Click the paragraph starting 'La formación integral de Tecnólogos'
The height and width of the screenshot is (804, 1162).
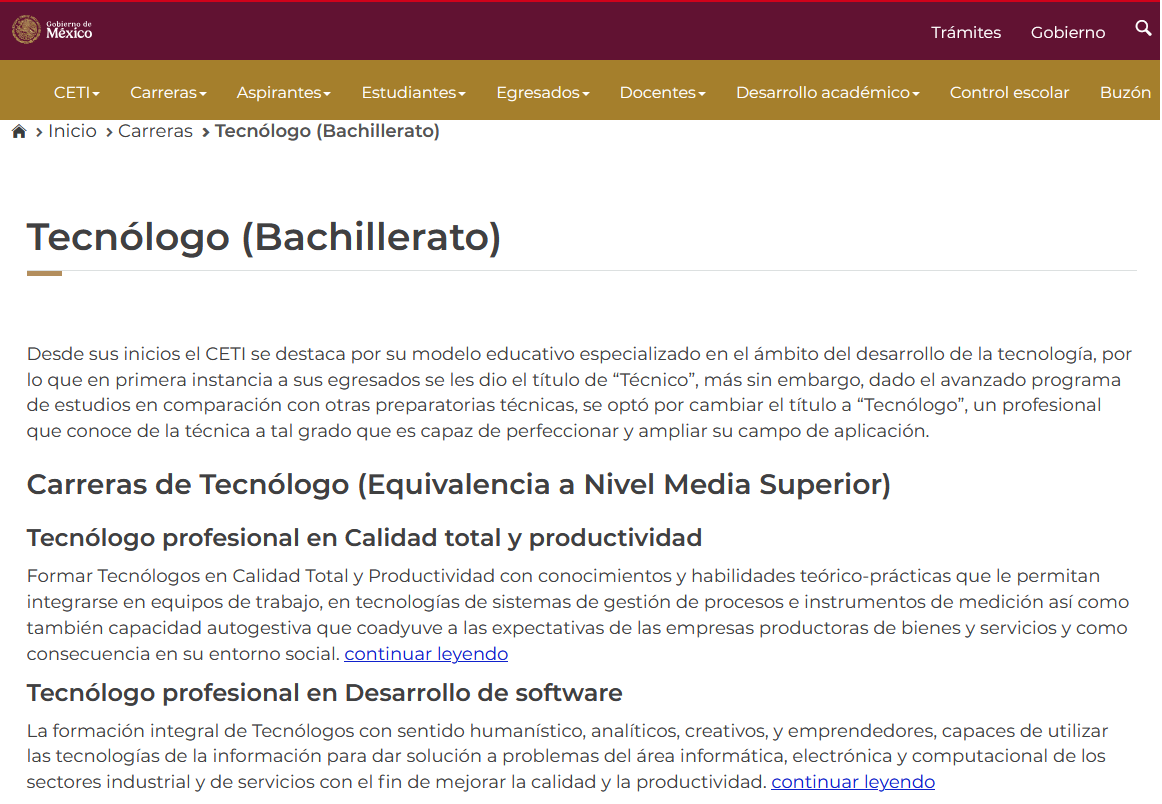pyautogui.click(x=568, y=756)
